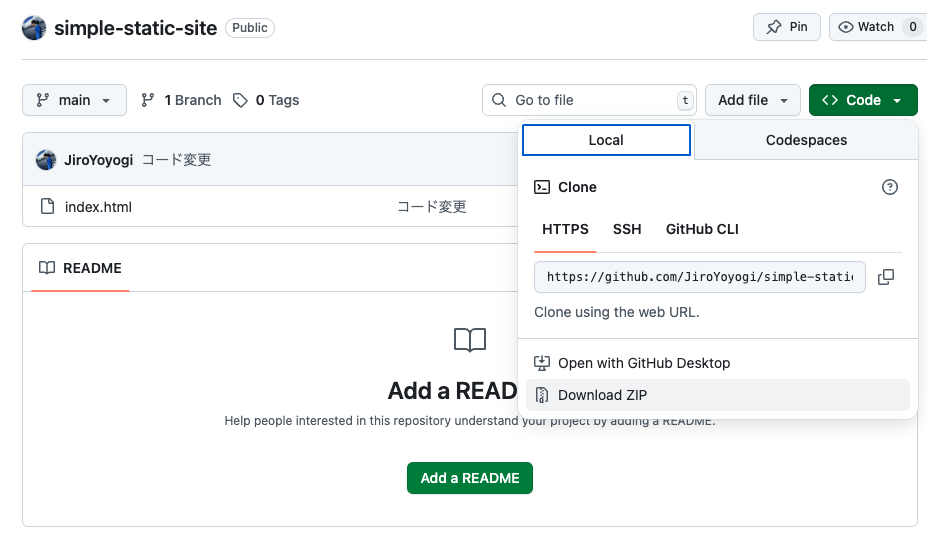The image size is (927, 545).
Task: Open the commit message link in index.html row
Action: [432, 207]
